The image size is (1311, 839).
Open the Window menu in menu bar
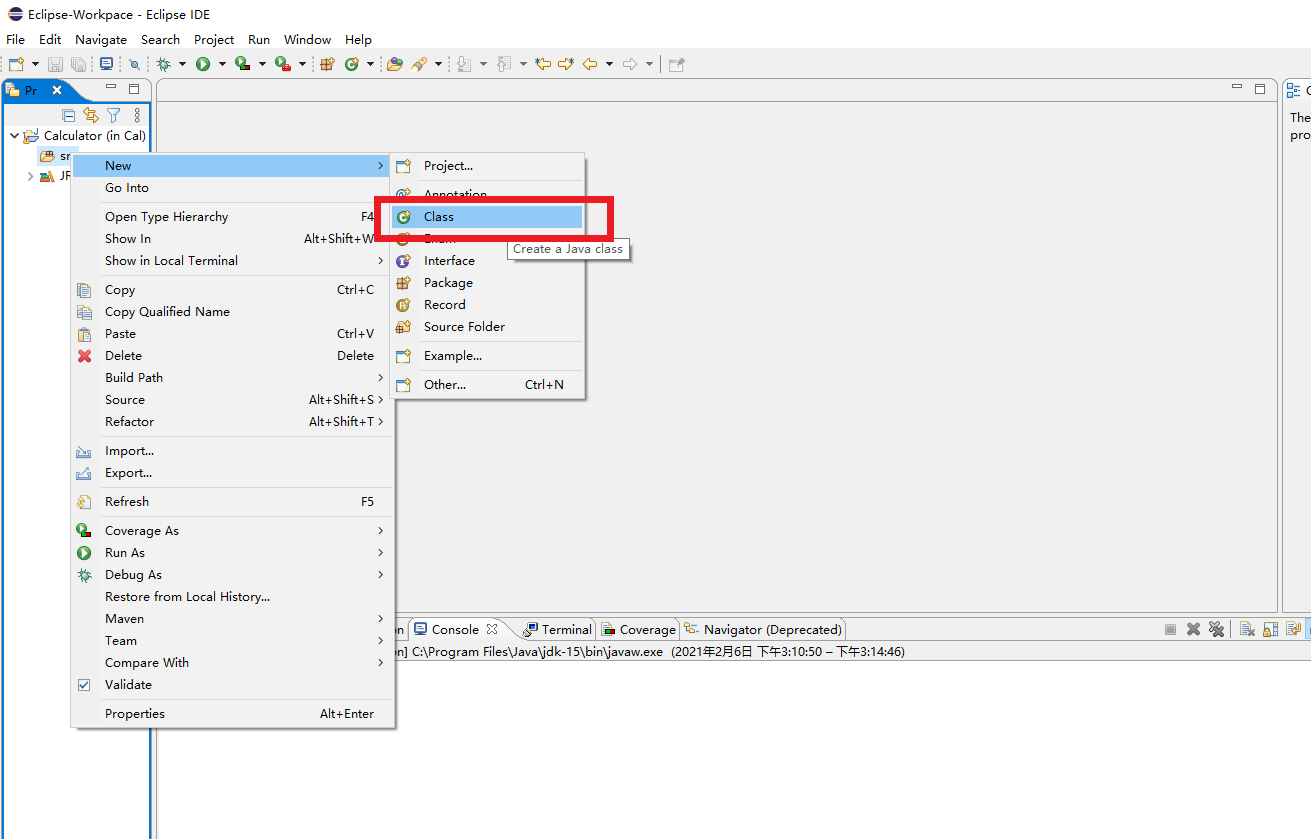tap(307, 40)
